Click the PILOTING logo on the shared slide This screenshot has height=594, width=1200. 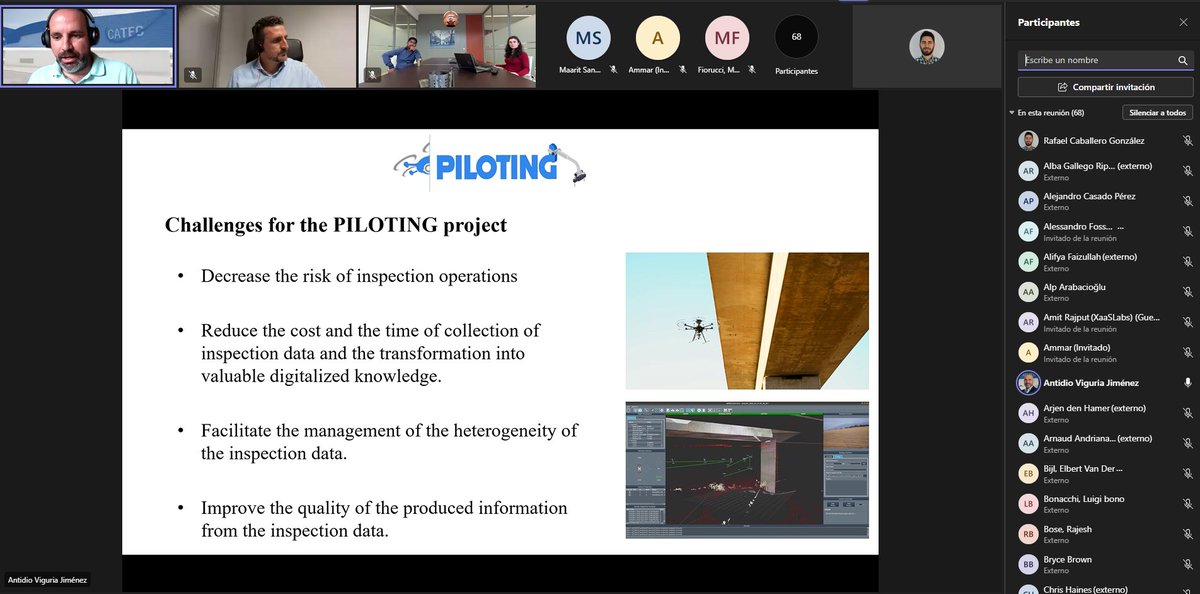(x=490, y=163)
